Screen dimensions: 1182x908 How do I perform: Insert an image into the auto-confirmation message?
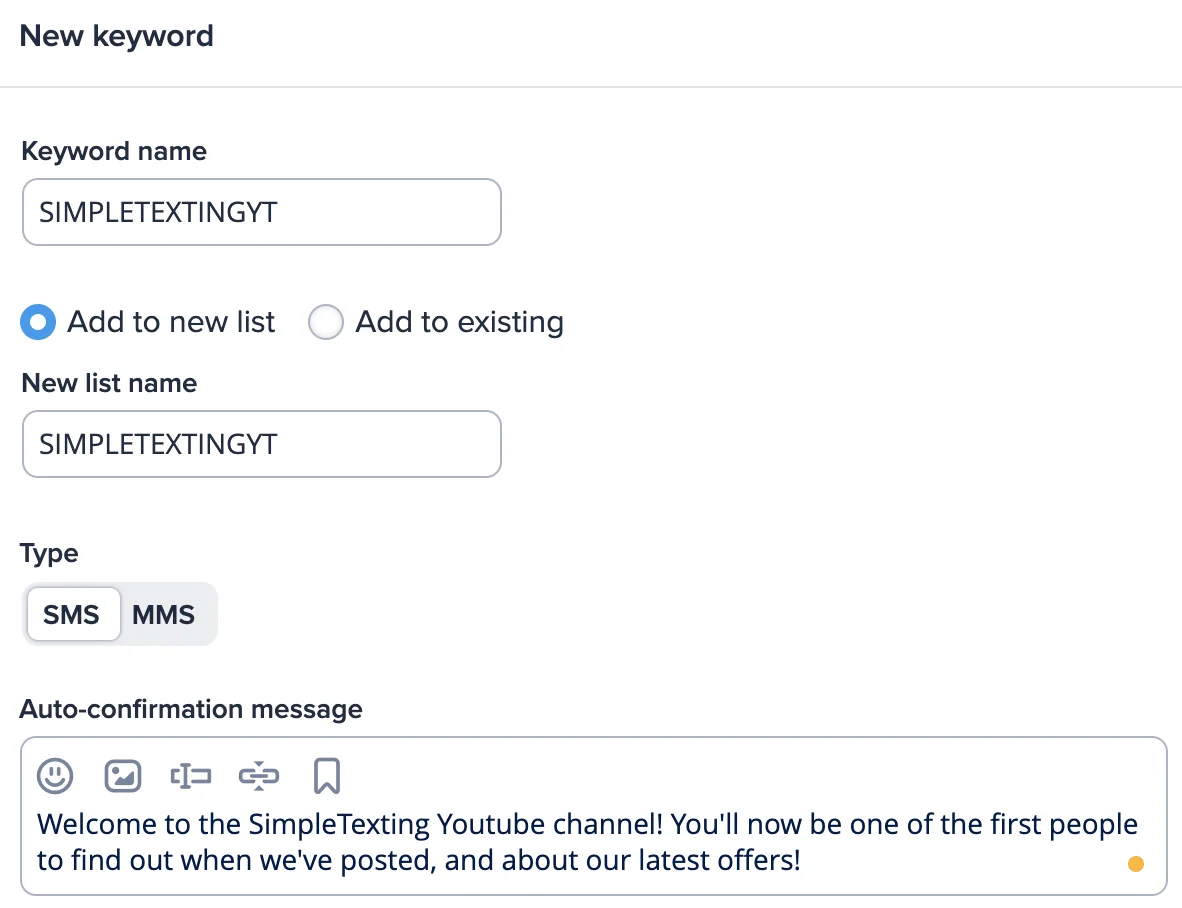pos(123,775)
